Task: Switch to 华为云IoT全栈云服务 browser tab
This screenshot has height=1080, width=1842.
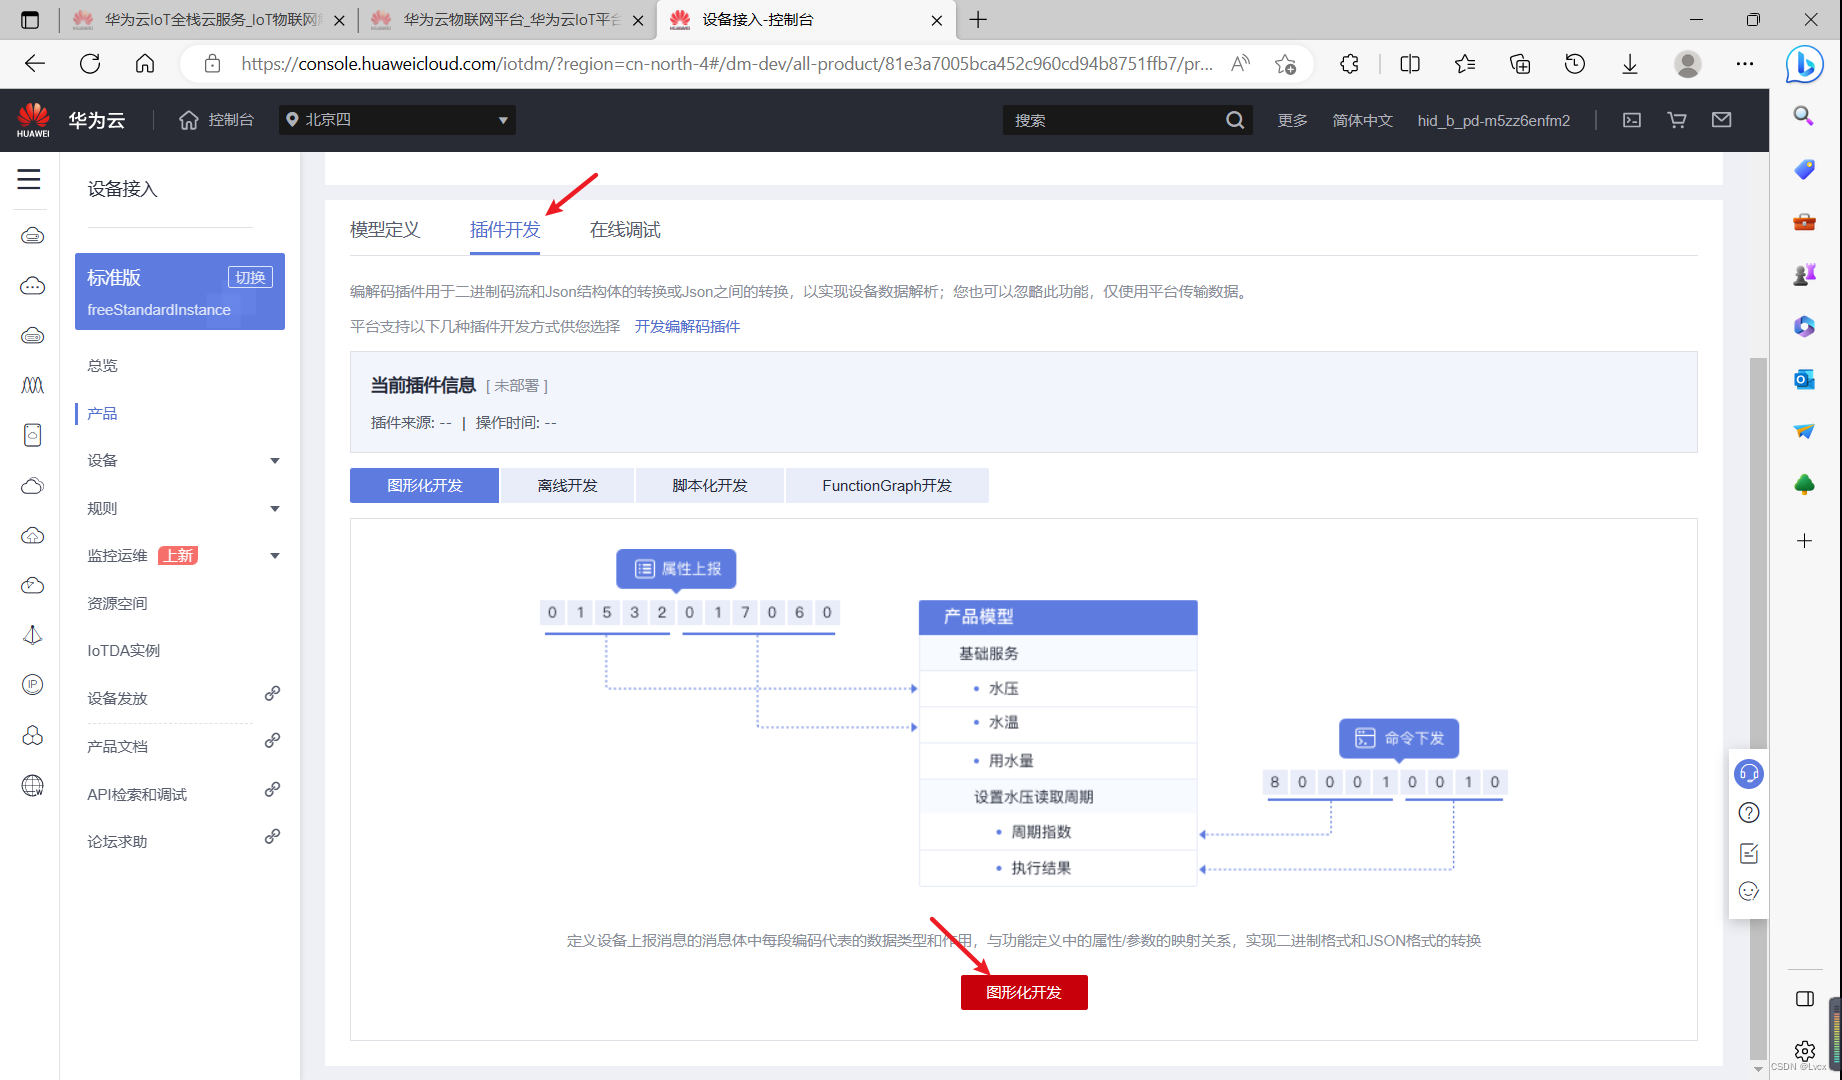Action: [208, 20]
